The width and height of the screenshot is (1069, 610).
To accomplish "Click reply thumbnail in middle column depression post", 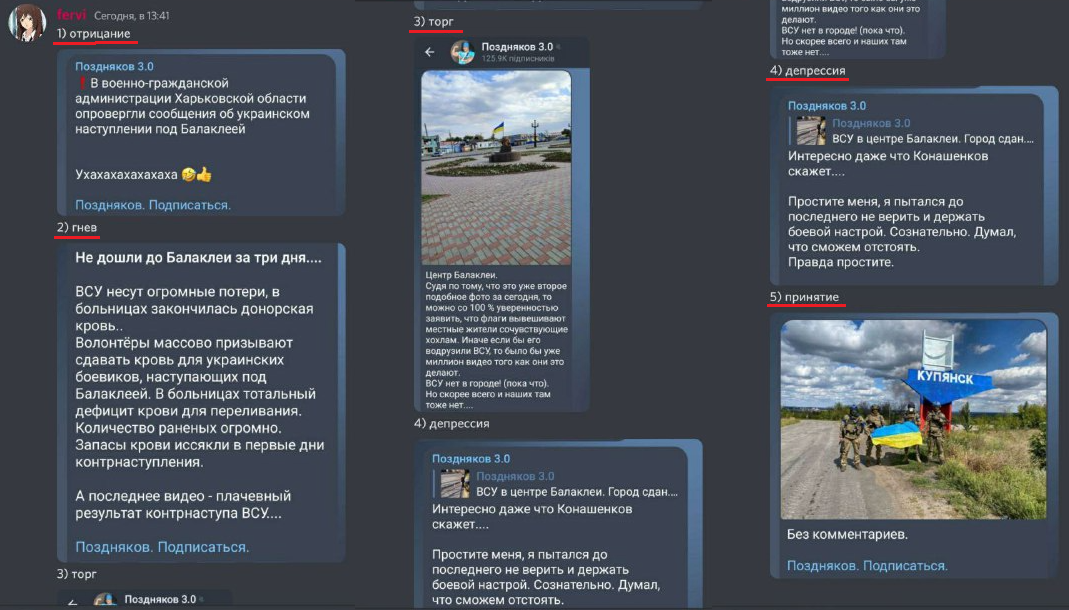I will tap(455, 484).
